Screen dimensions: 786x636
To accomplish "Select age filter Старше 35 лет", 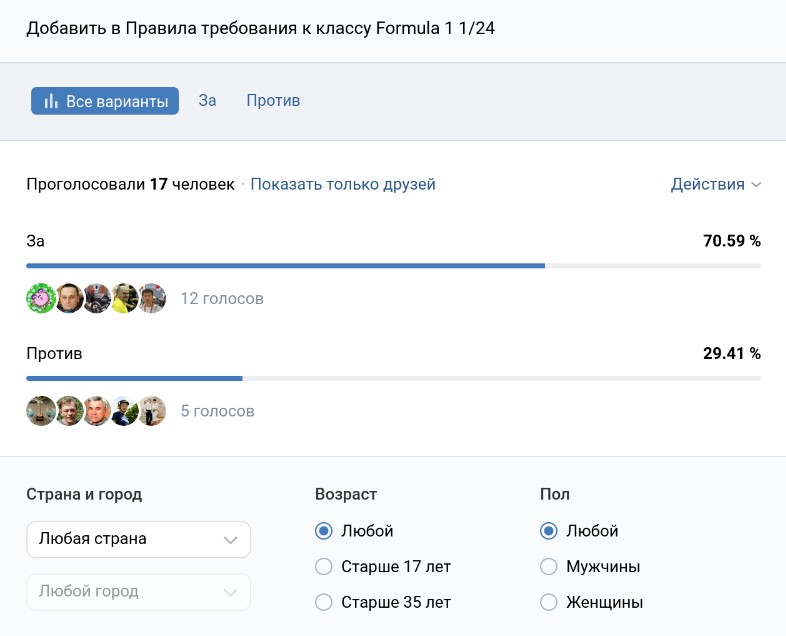I will click(324, 602).
